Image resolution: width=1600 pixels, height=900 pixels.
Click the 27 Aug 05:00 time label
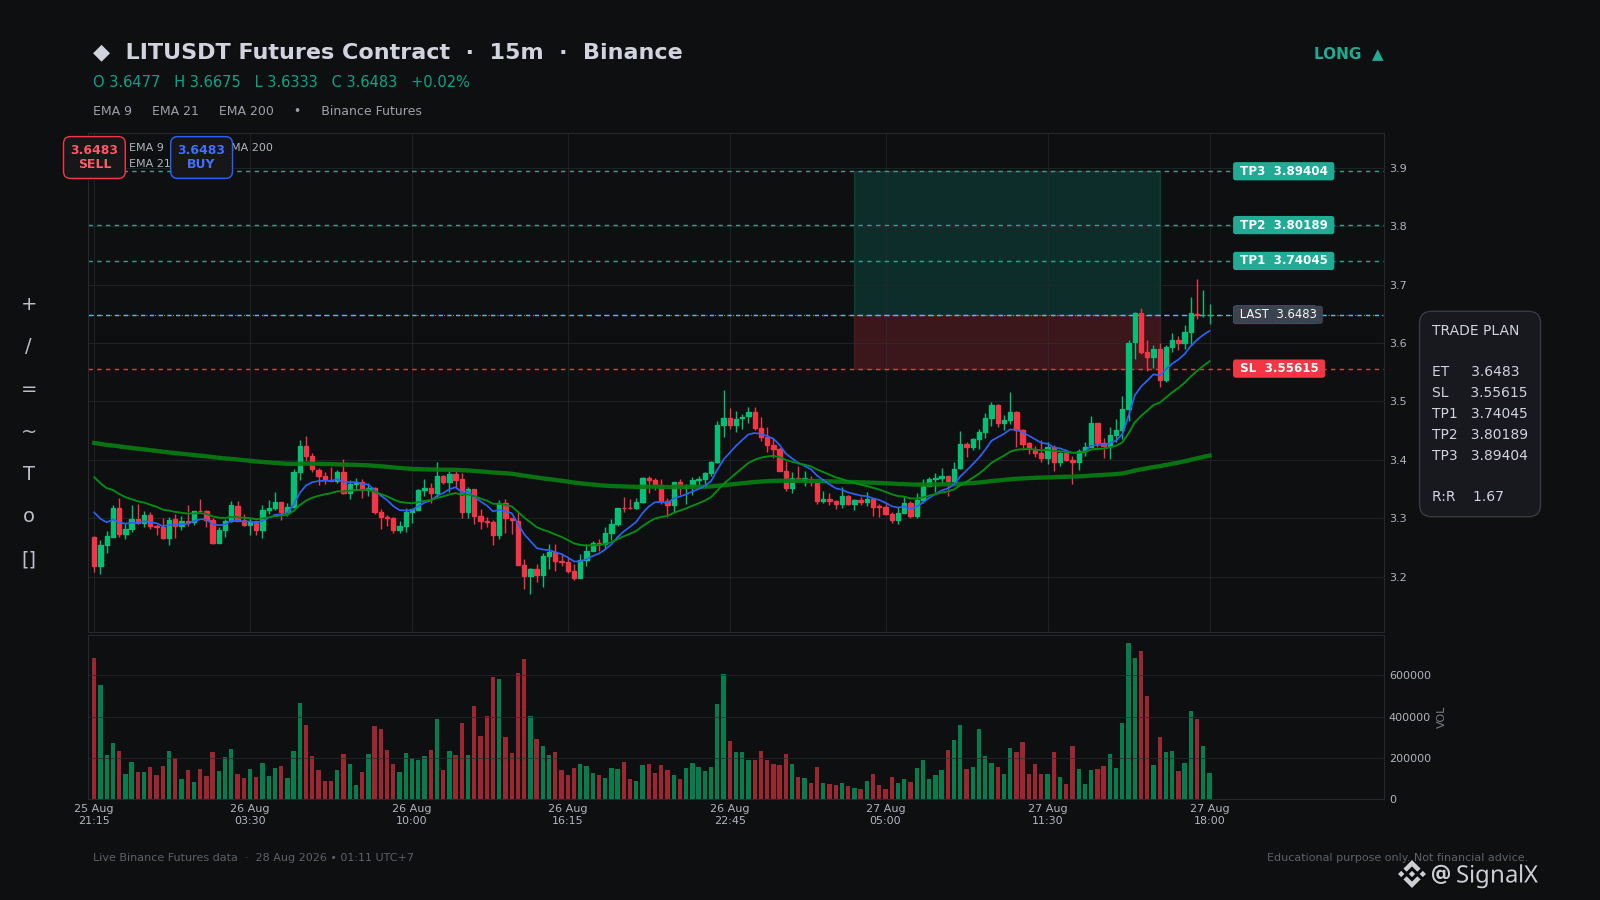click(x=886, y=815)
